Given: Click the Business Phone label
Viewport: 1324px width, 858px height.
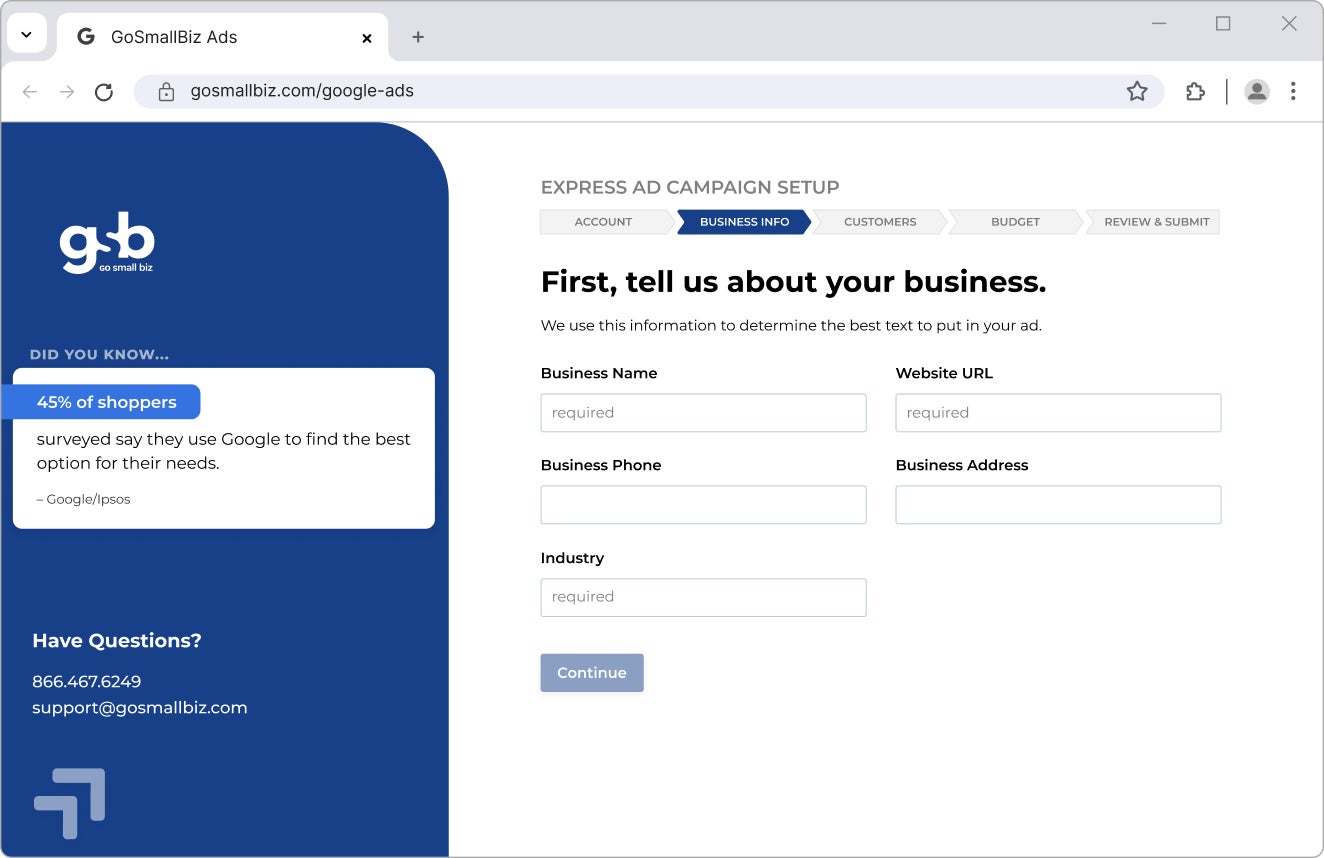Looking at the screenshot, I should pyautogui.click(x=601, y=465).
